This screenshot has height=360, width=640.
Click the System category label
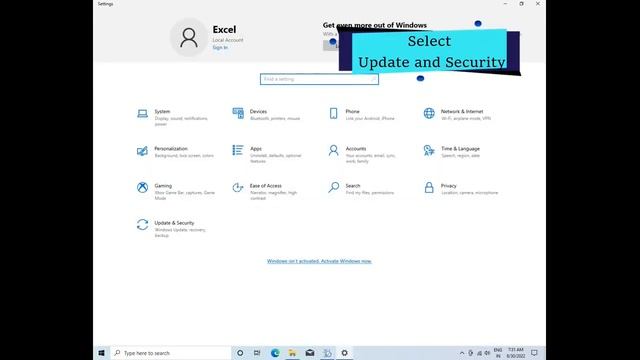tap(162, 111)
